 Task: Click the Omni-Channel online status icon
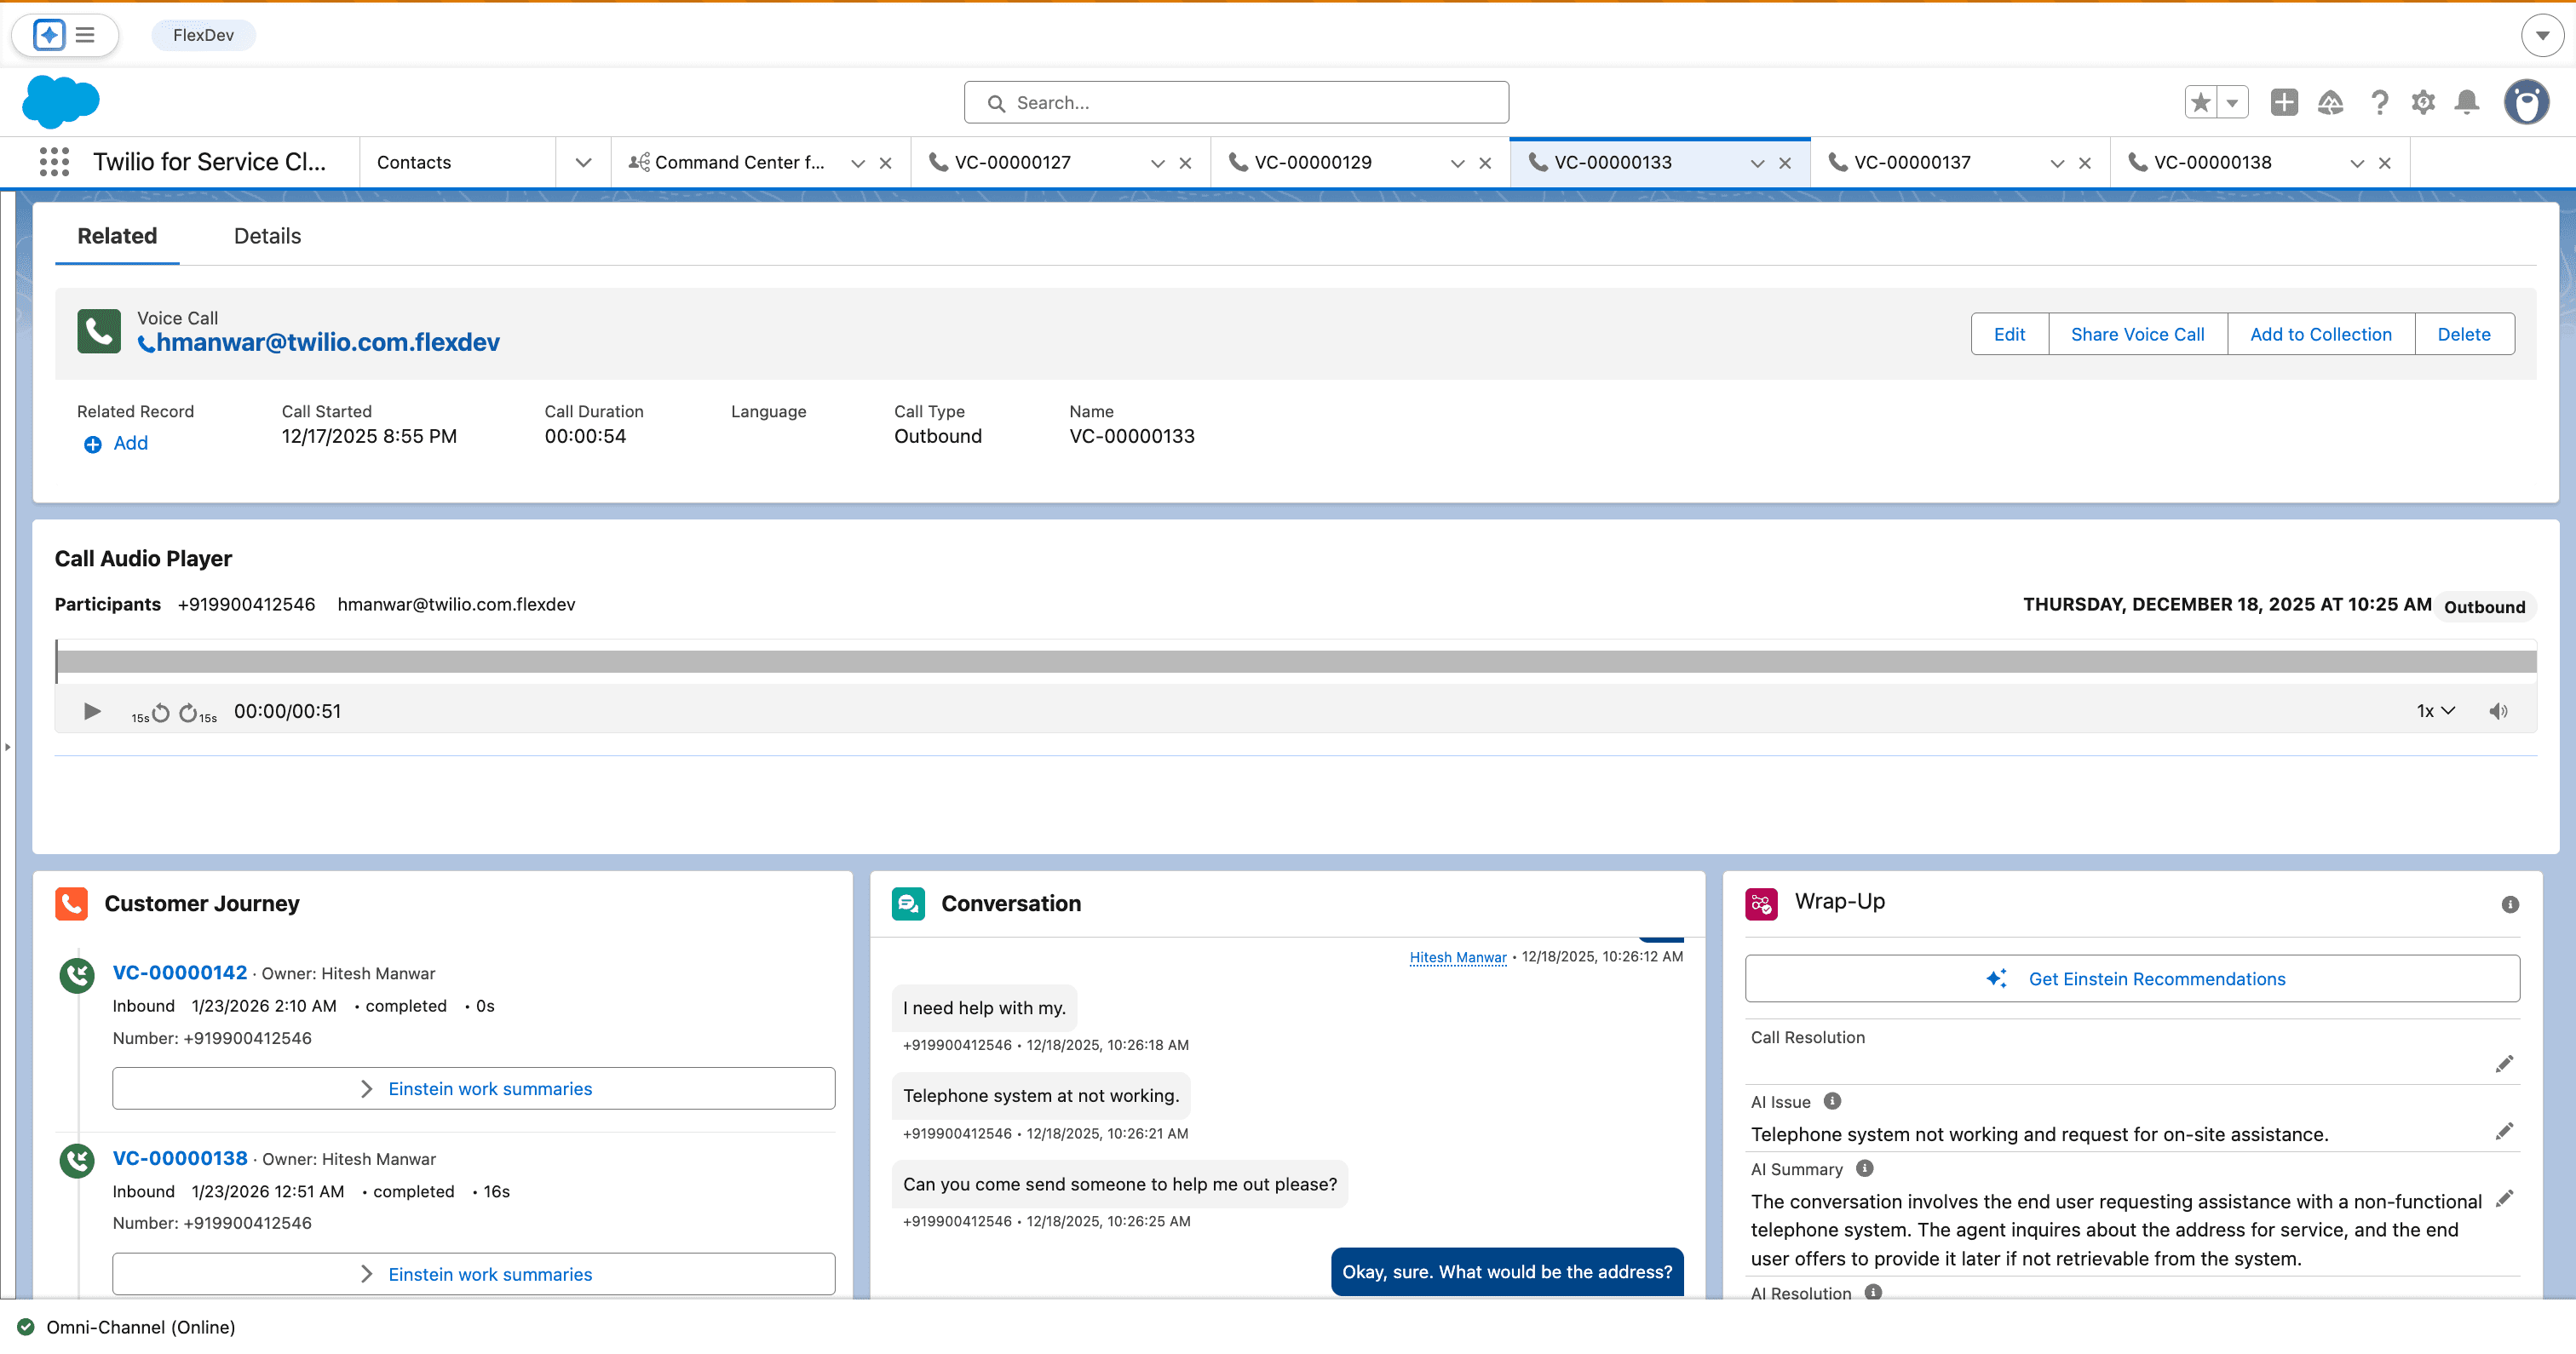[x=26, y=1327]
